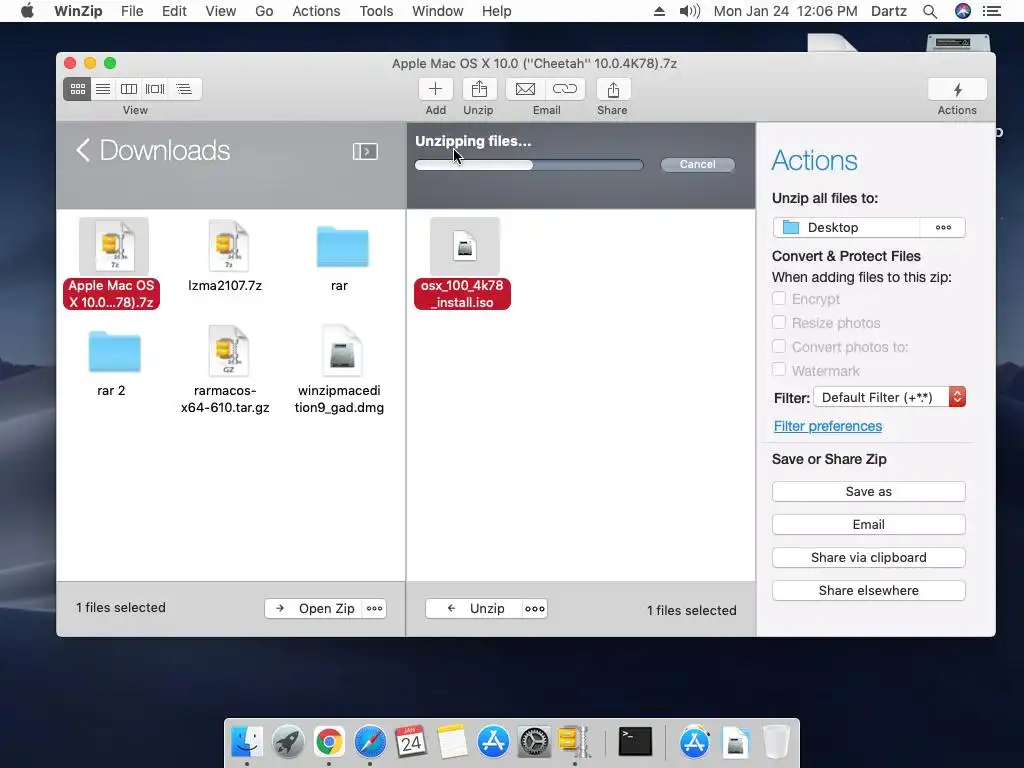Image resolution: width=1024 pixels, height=768 pixels.
Task: Select osx_100_4k78_install.iso in the archive
Action: [x=463, y=264]
